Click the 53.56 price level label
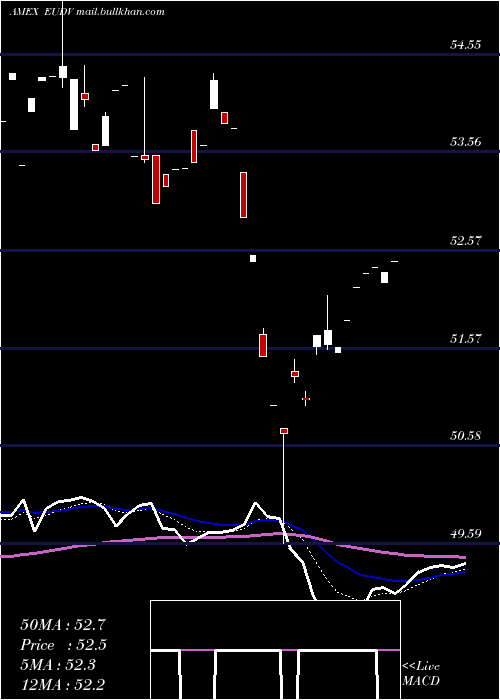 click(x=465, y=142)
